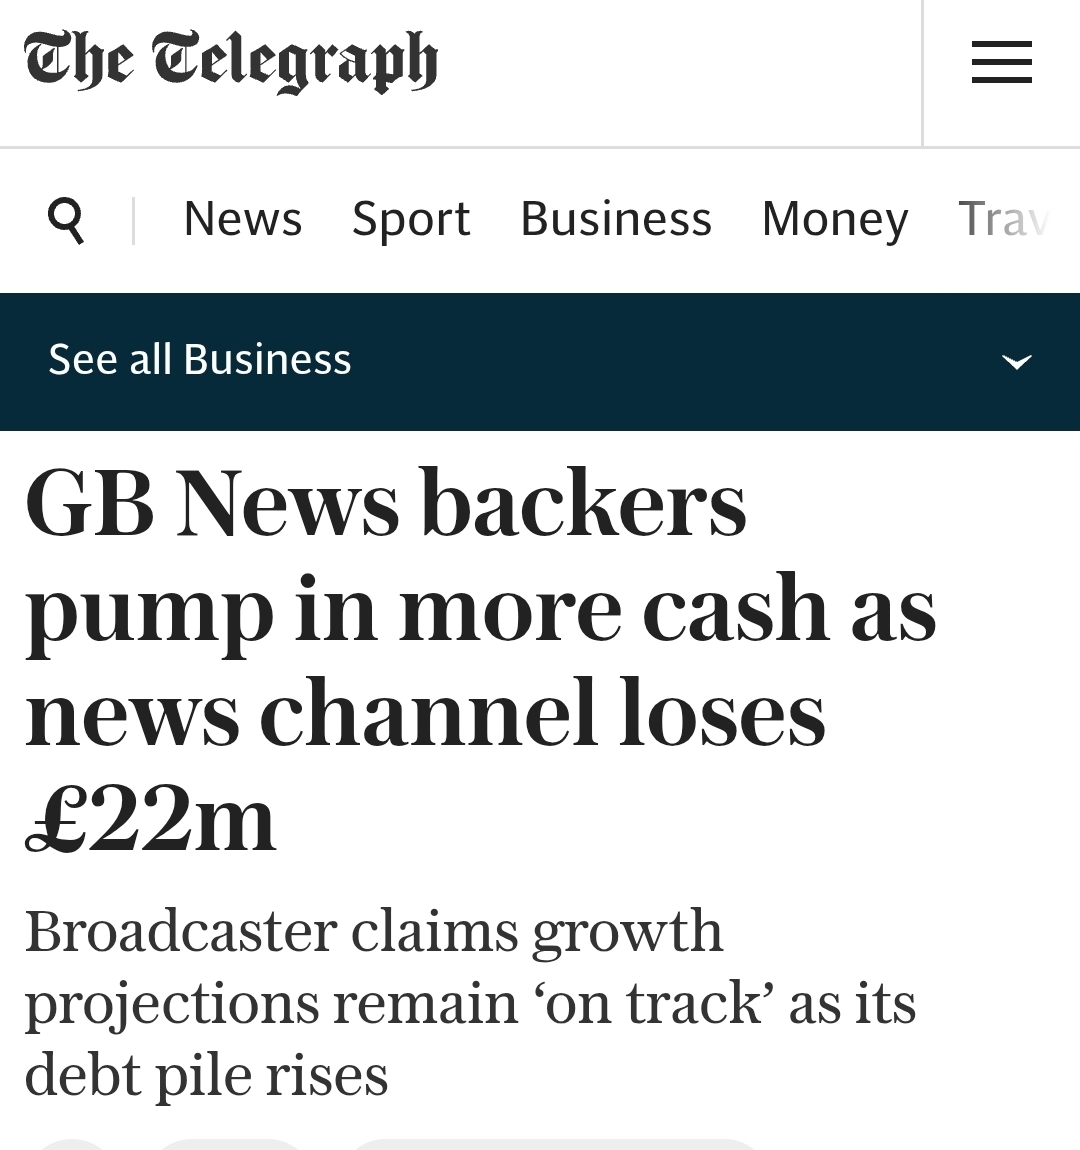
Task: Select the Business navigation item
Action: click(615, 219)
